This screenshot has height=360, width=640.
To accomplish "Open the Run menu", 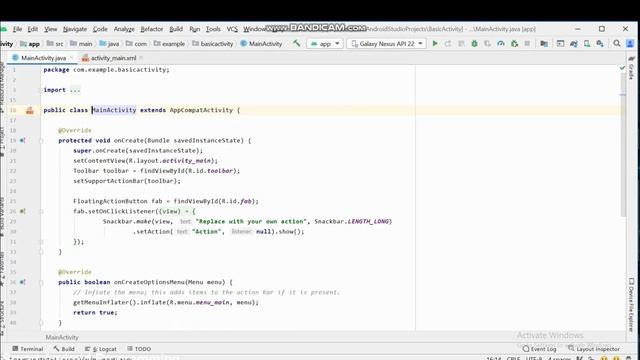I will [195, 29].
